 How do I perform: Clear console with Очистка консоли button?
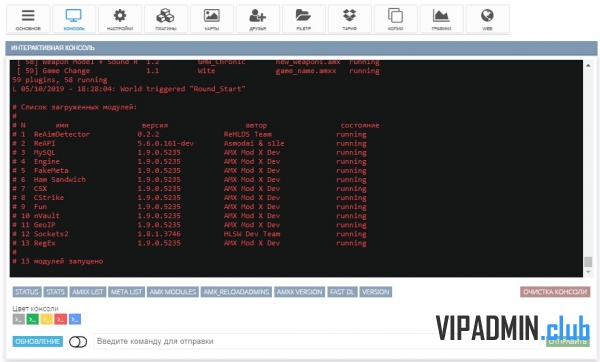click(x=555, y=292)
